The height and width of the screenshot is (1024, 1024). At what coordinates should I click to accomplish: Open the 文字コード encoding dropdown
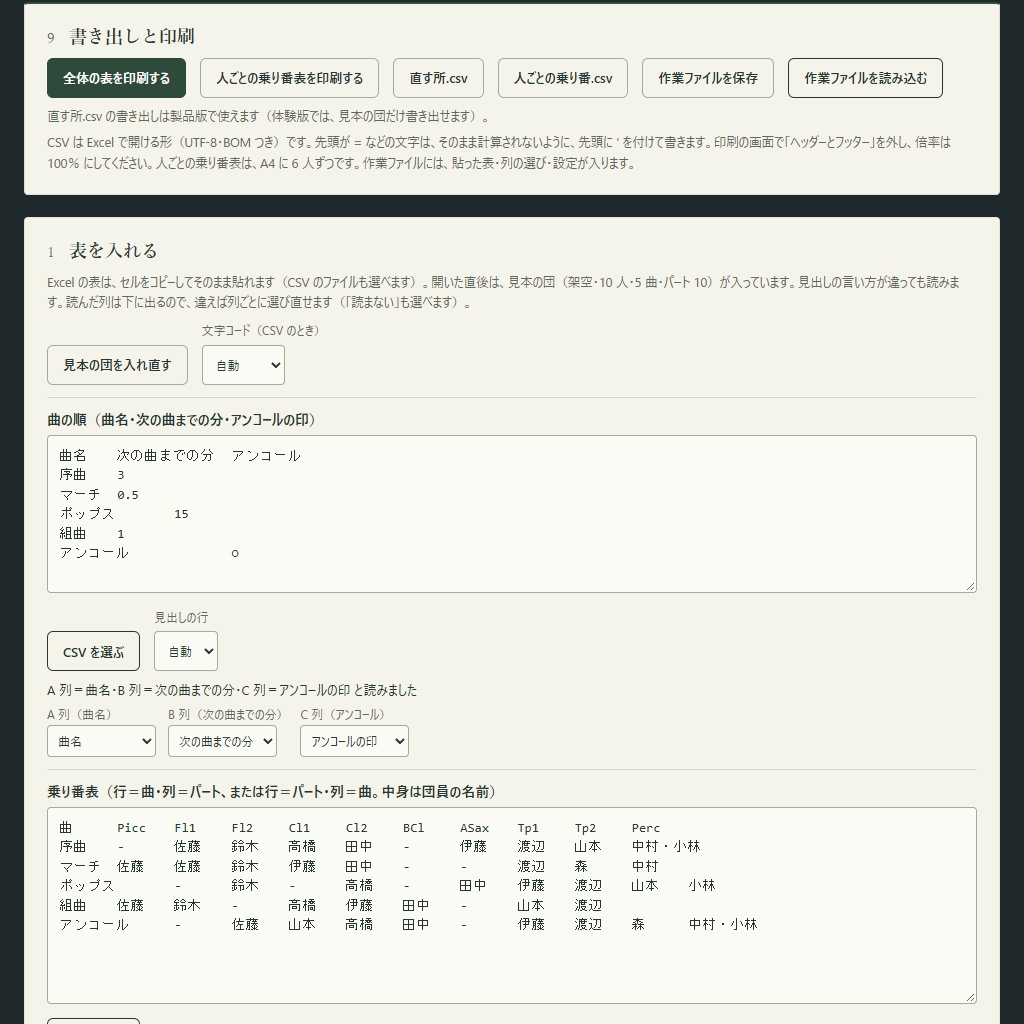(x=244, y=365)
